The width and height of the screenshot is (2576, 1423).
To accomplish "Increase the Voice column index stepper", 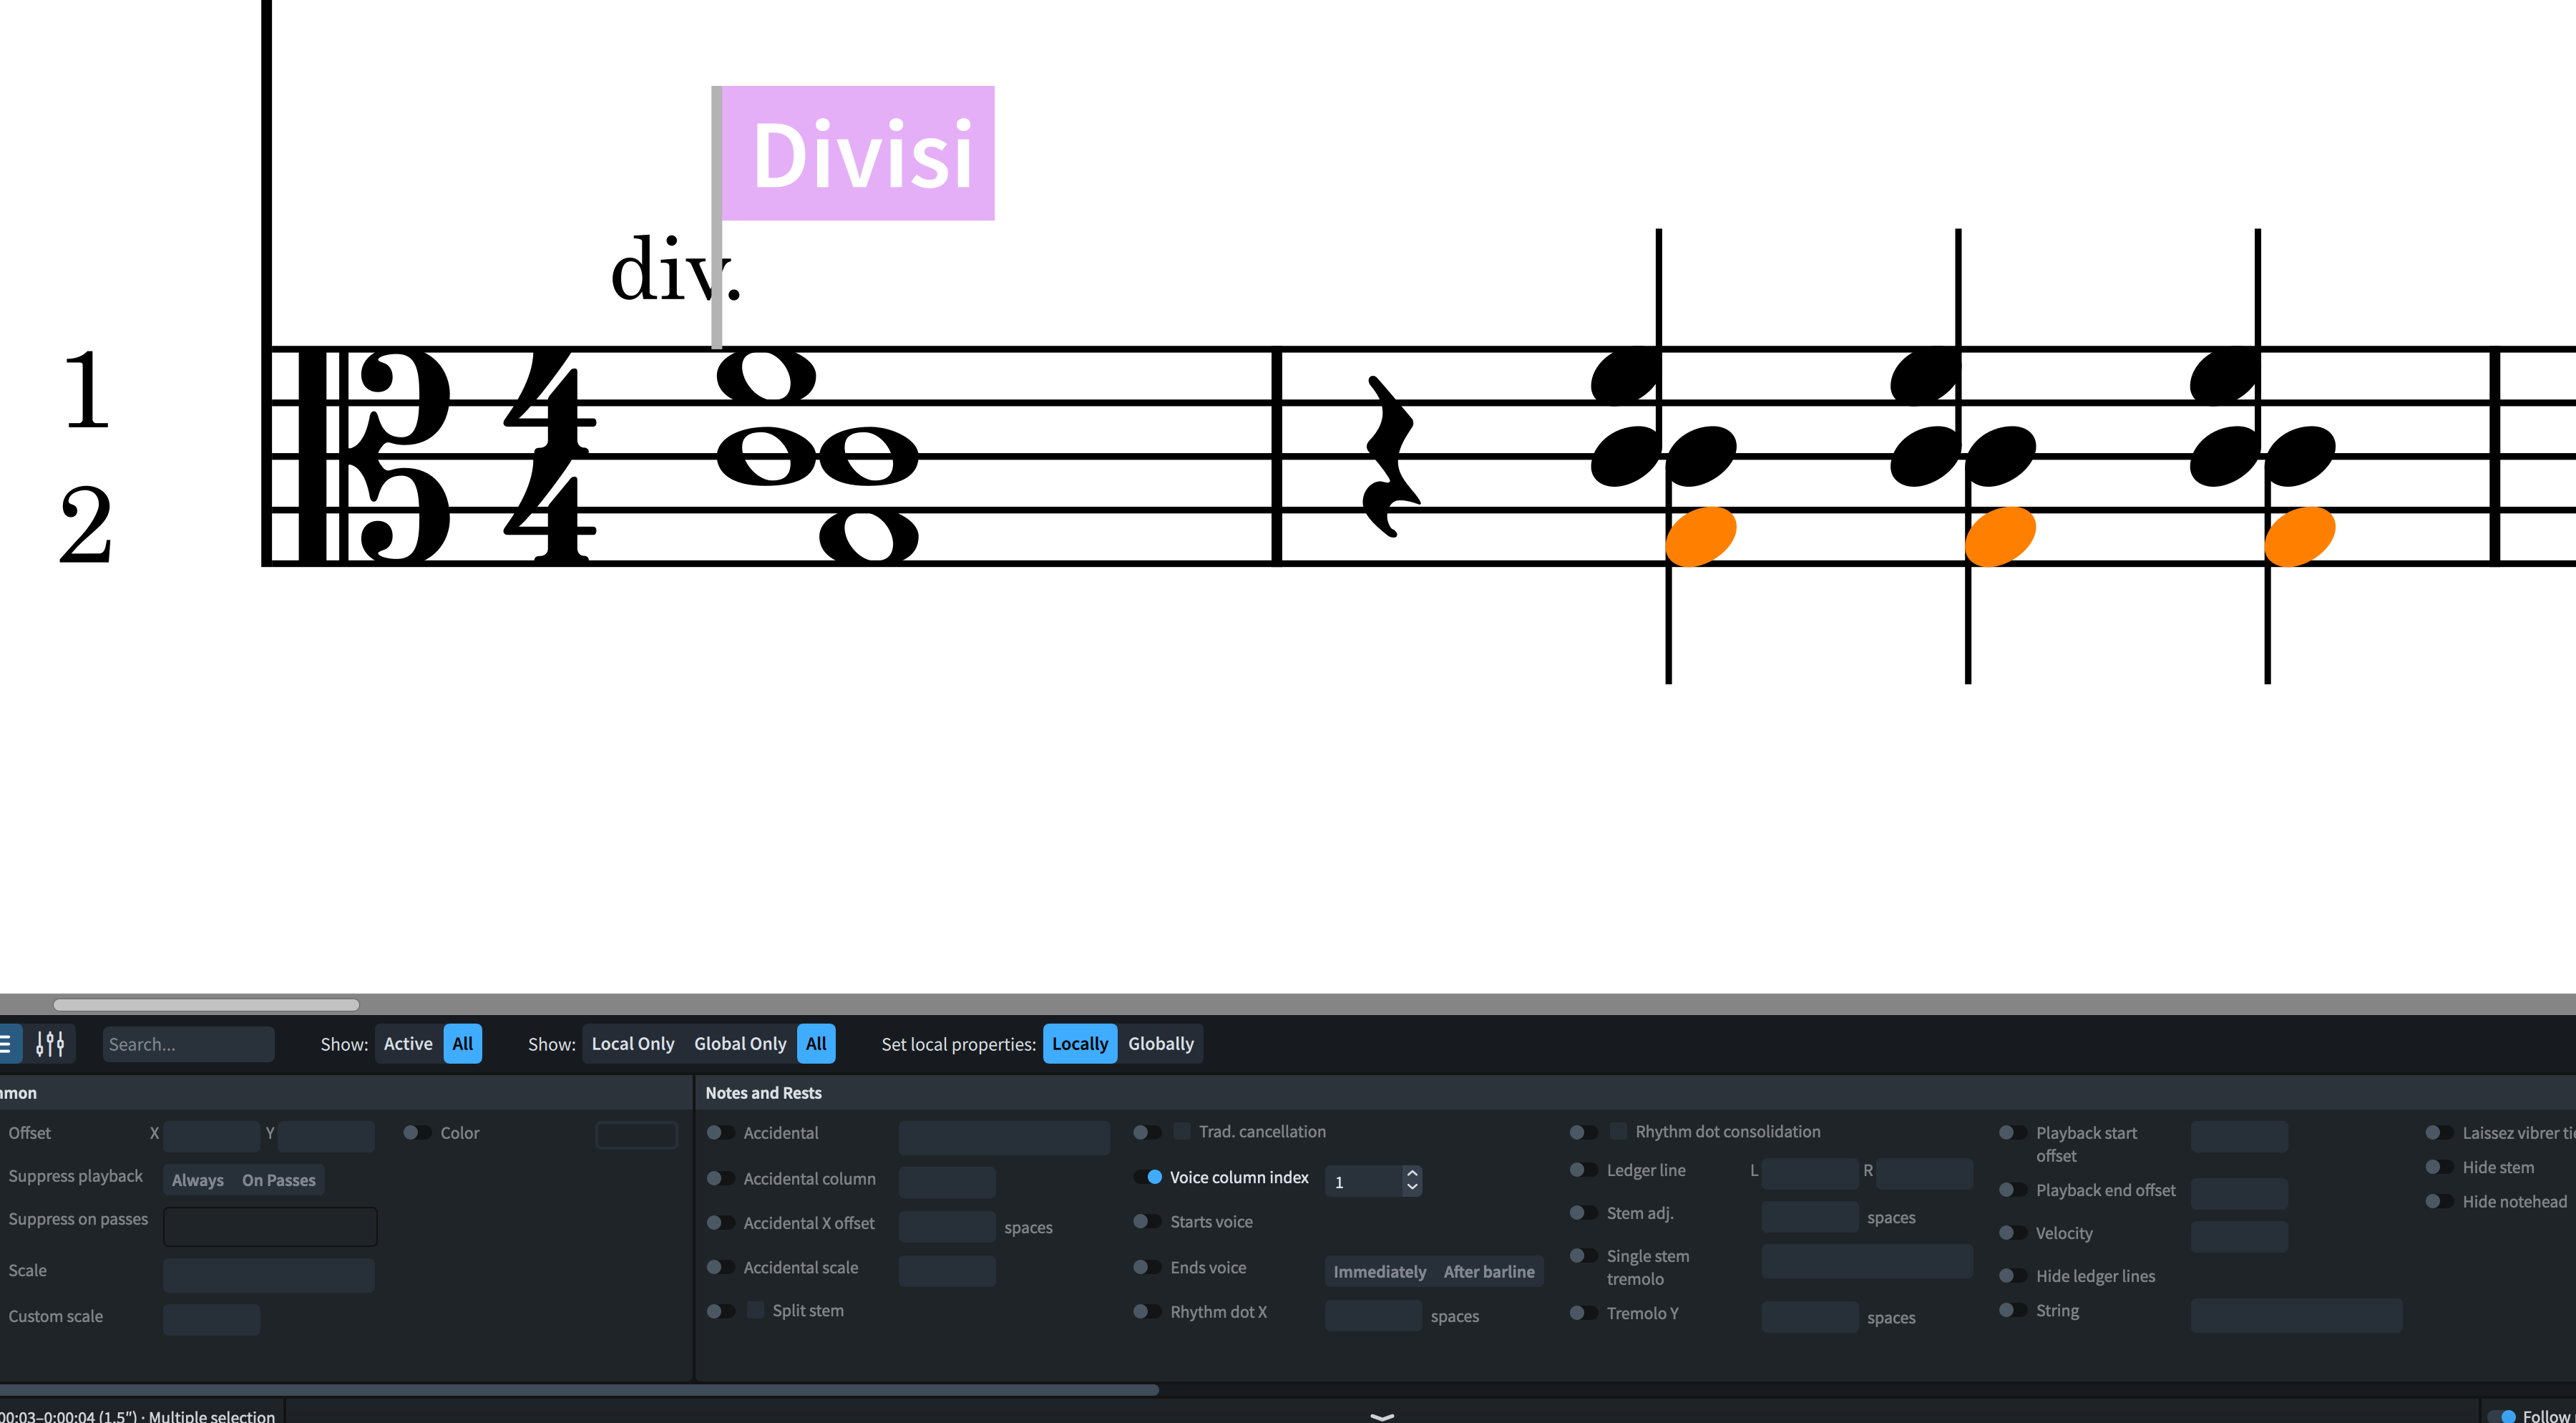I will point(1412,1174).
